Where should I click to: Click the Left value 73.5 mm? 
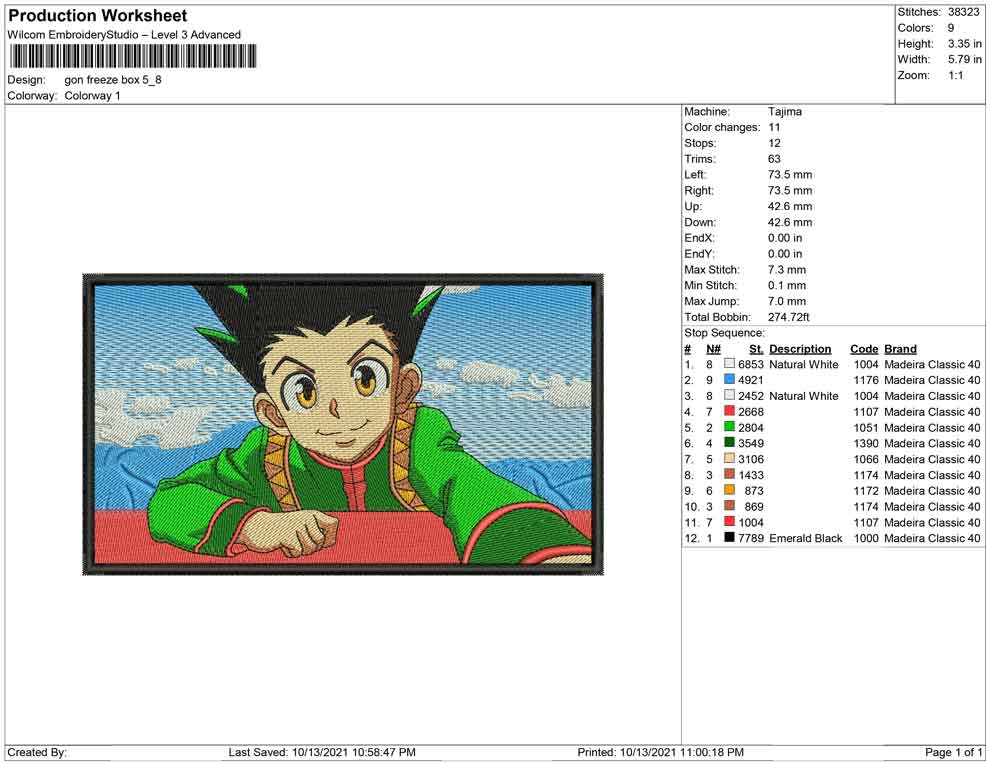click(790, 174)
